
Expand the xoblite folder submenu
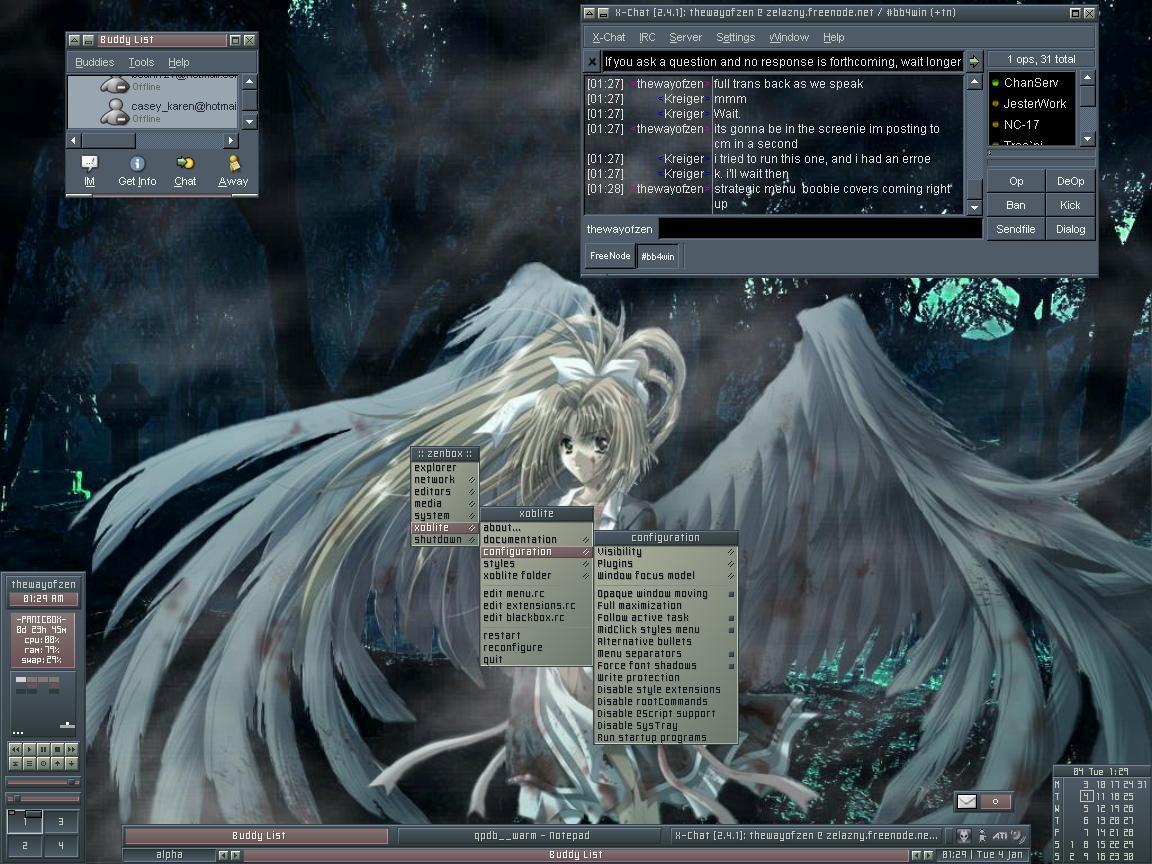[x=536, y=576]
